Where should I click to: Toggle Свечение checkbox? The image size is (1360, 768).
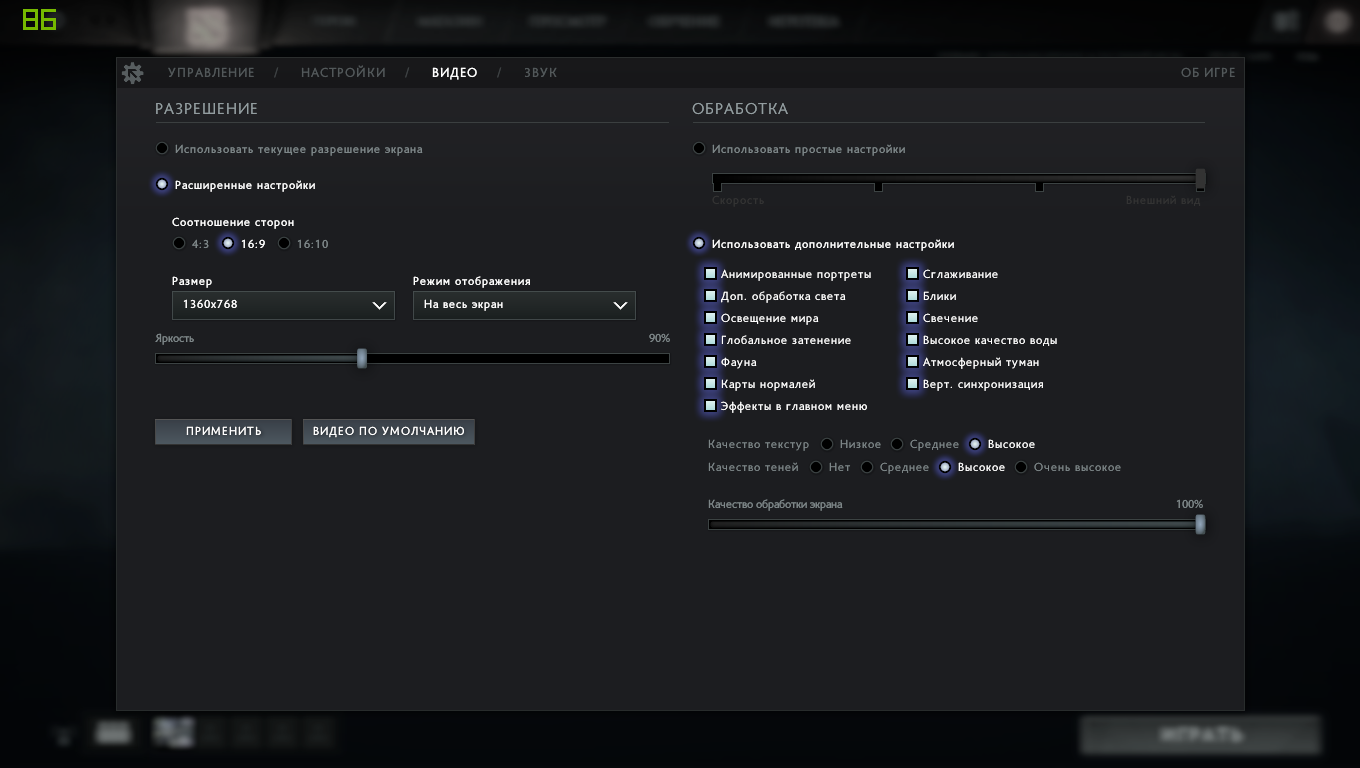point(912,318)
